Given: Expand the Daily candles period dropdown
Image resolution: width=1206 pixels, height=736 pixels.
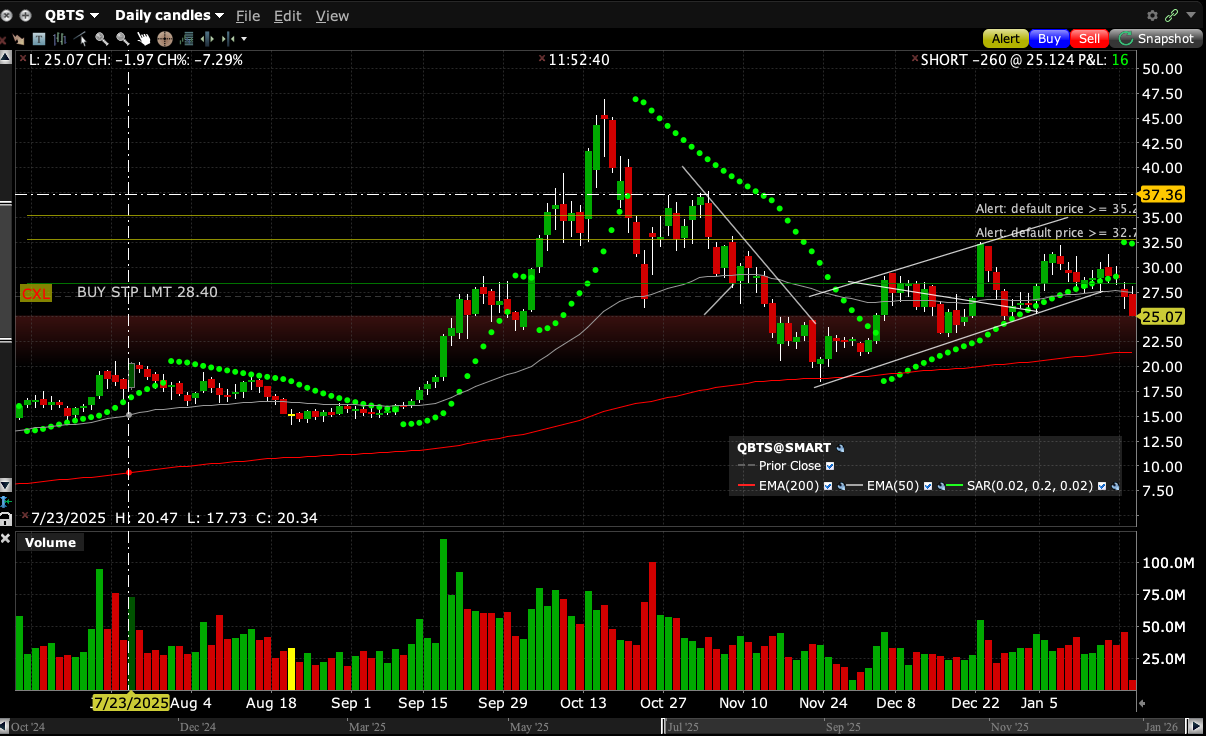Looking at the screenshot, I should (169, 15).
